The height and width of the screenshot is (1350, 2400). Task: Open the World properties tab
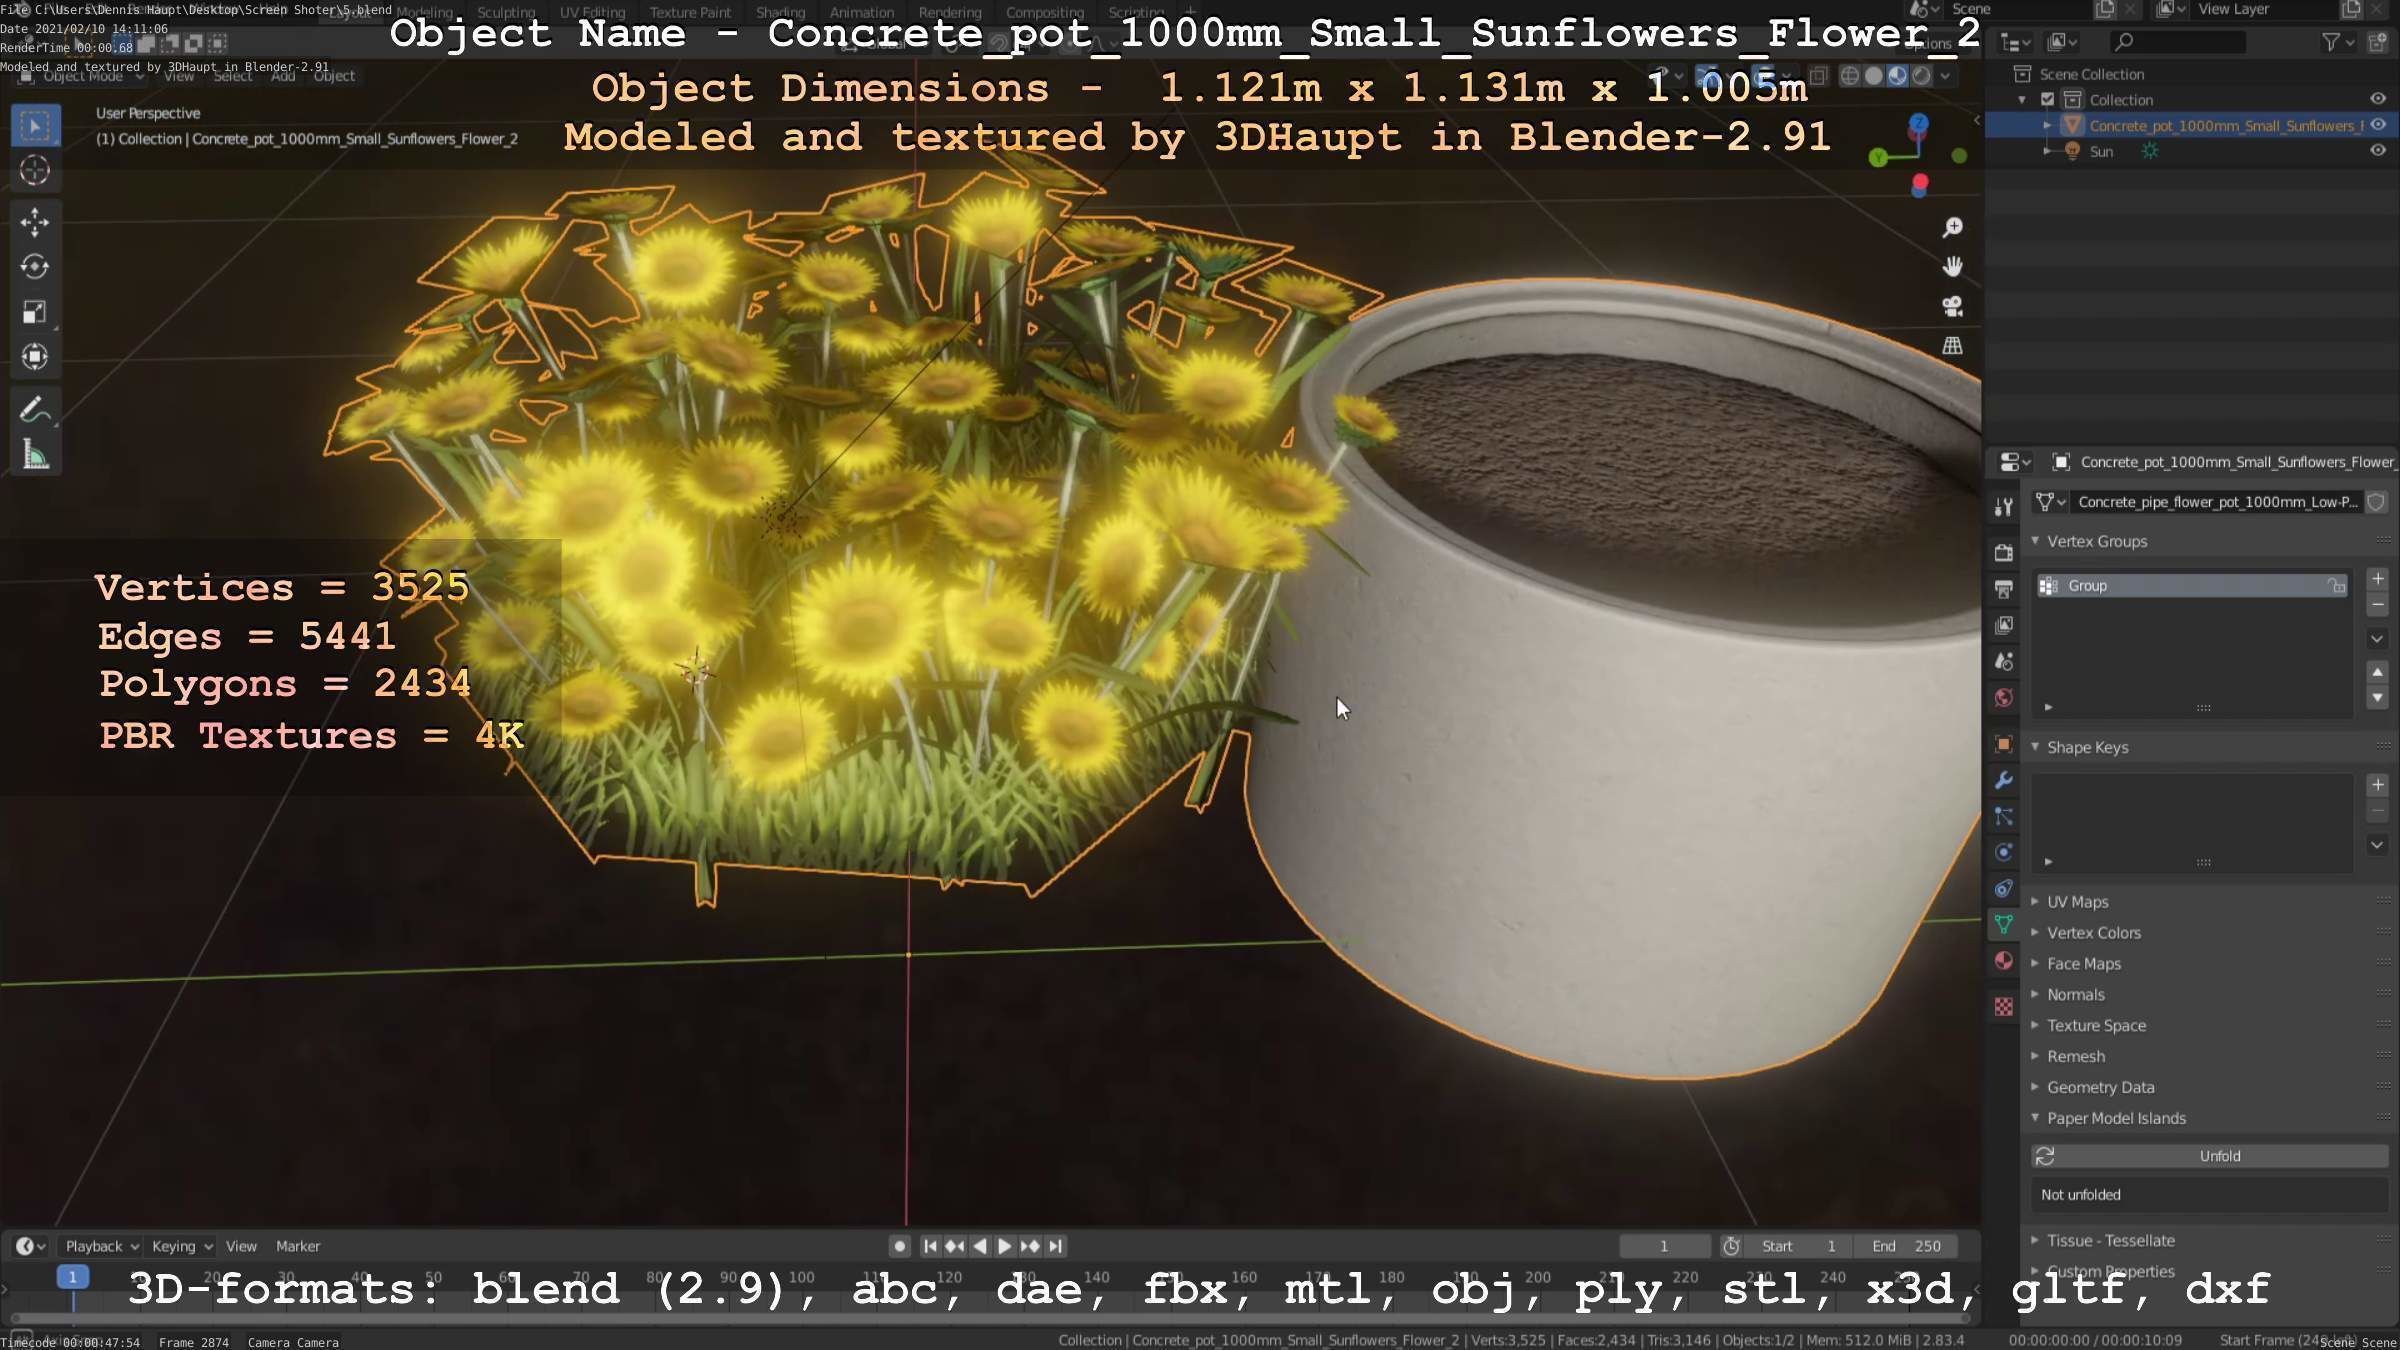[x=2003, y=698]
